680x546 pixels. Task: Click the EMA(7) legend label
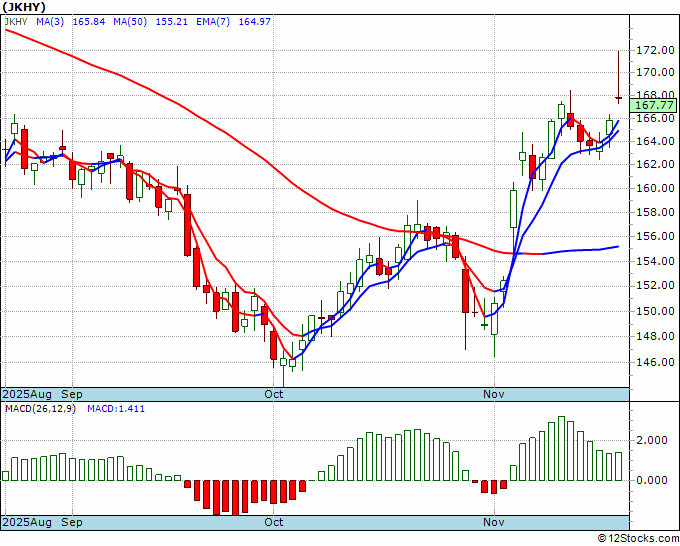pos(213,21)
